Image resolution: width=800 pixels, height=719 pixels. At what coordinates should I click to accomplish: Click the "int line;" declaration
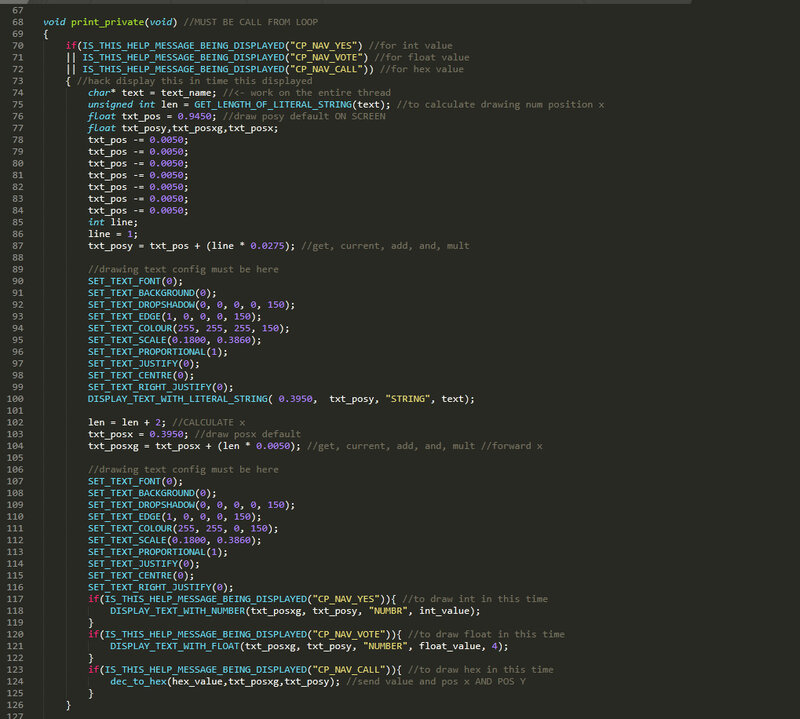110,222
